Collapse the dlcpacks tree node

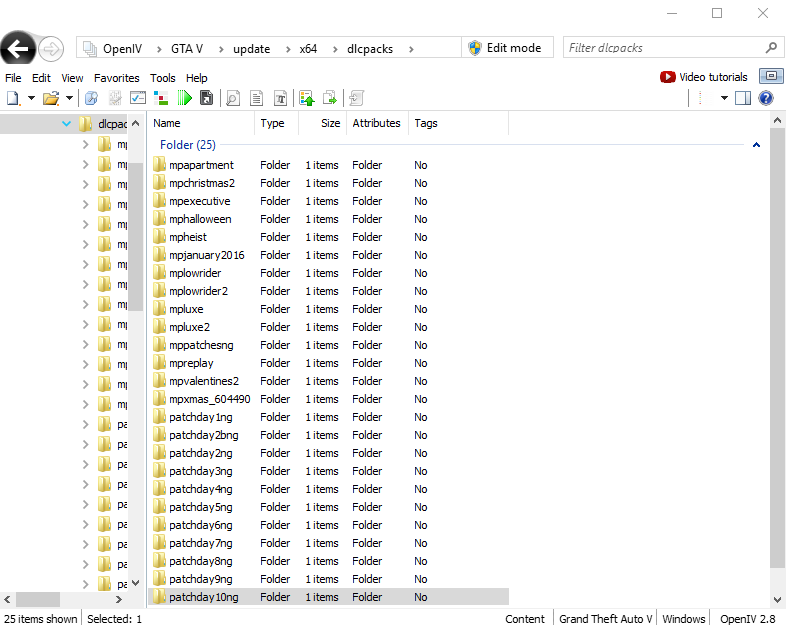point(66,123)
